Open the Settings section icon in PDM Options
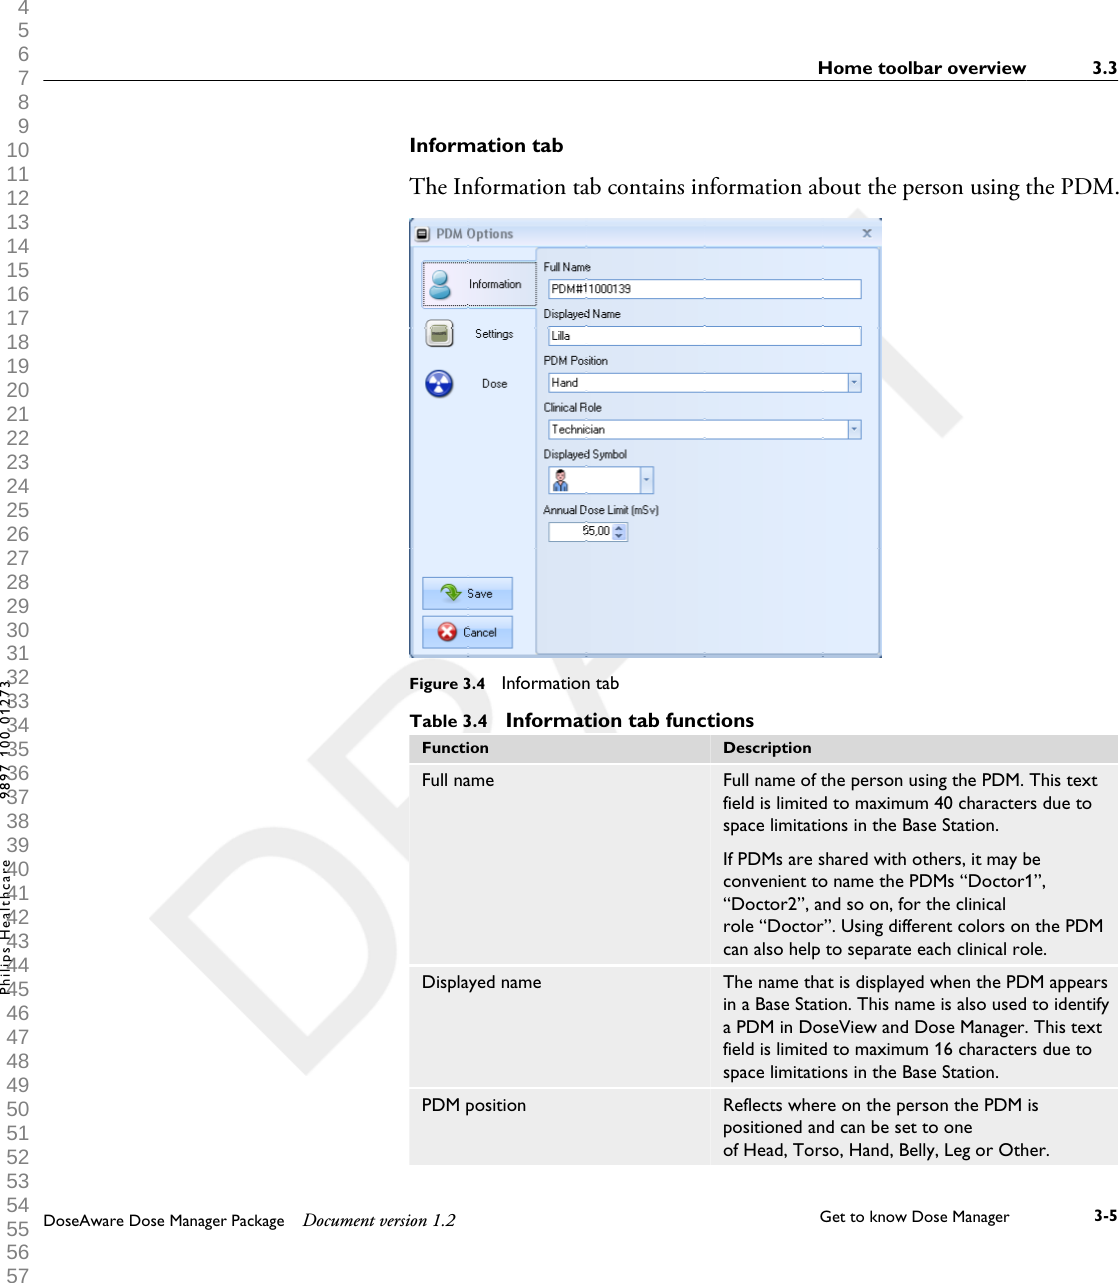1119x1283 pixels. coord(440,333)
